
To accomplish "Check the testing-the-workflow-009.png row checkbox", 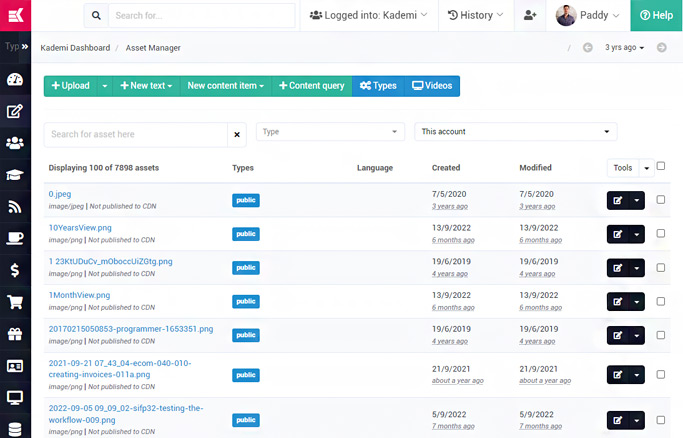I will point(661,420).
